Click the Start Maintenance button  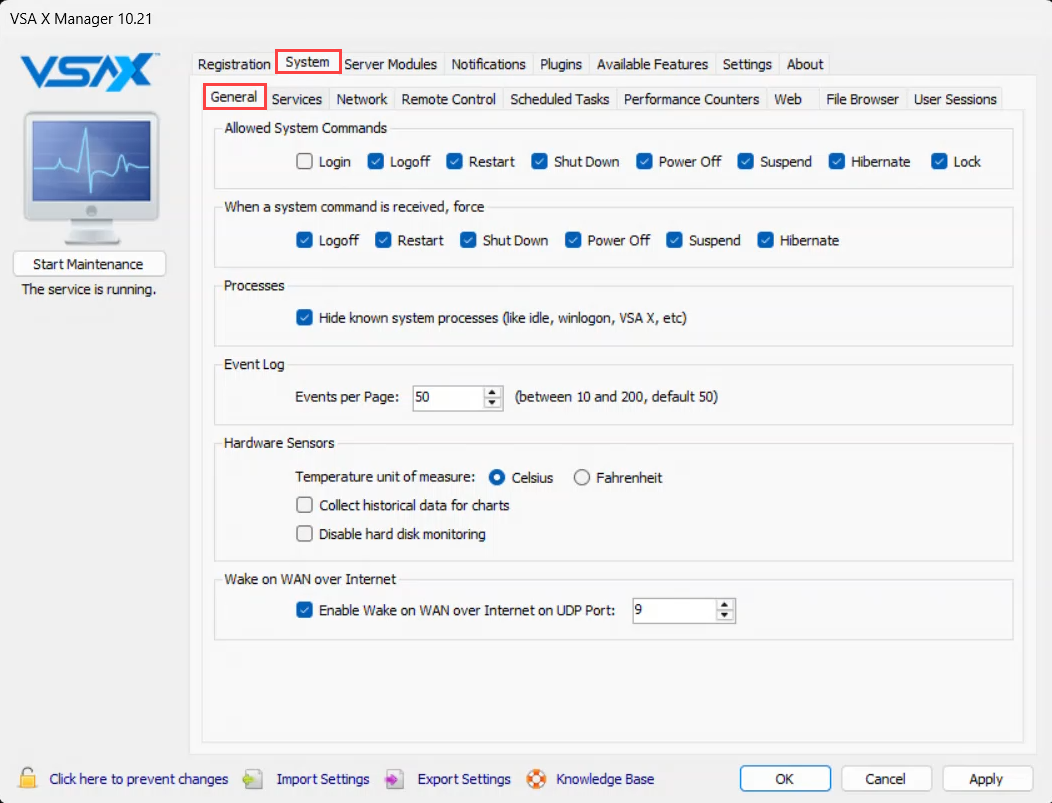[x=89, y=264]
